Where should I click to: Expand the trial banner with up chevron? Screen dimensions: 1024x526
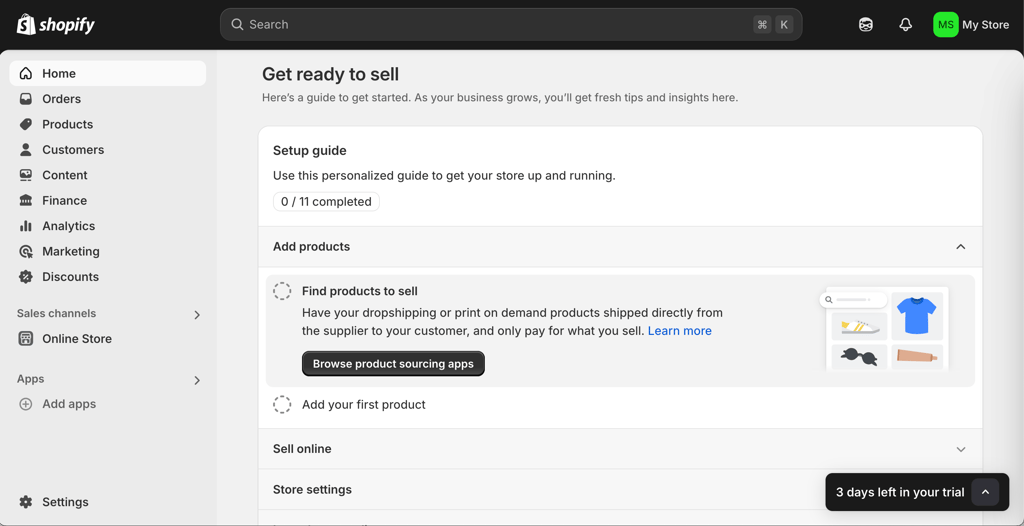pos(985,492)
